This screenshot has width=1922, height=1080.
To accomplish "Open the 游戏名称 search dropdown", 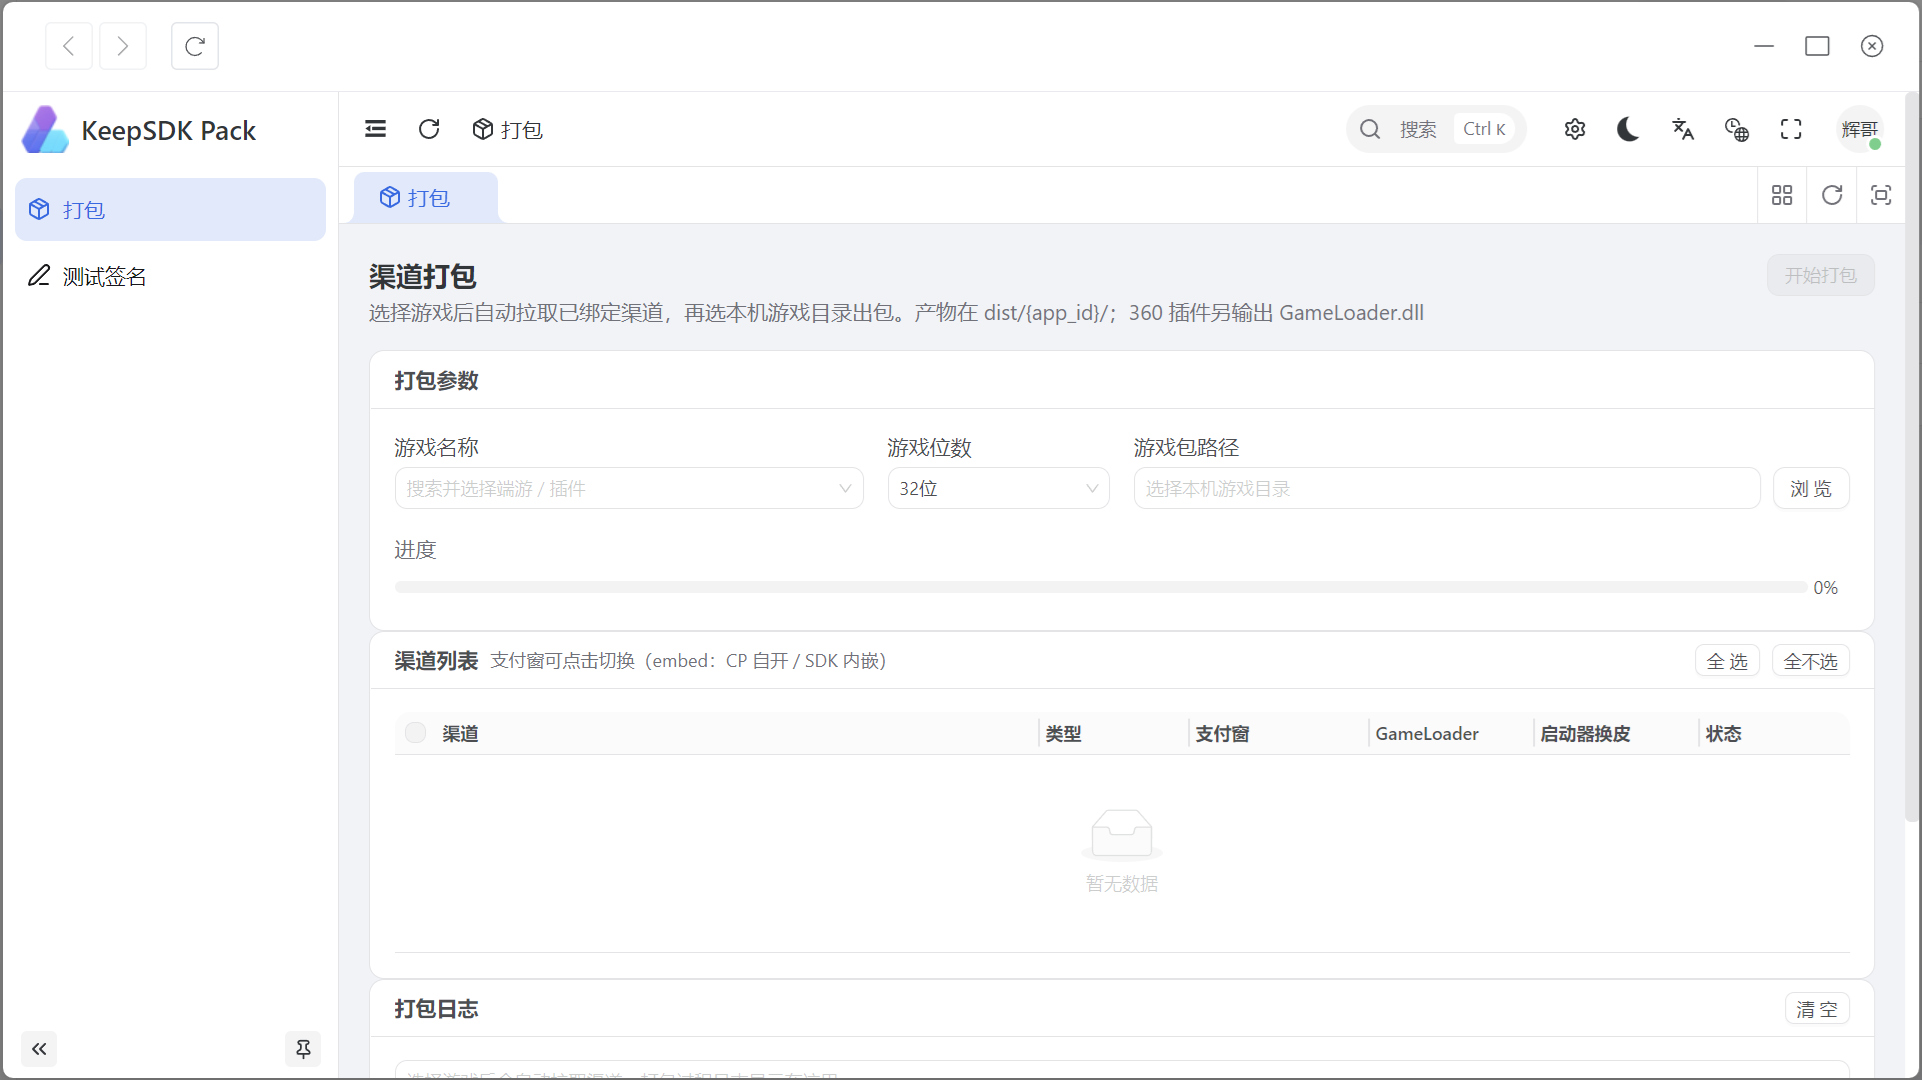I will click(x=629, y=488).
